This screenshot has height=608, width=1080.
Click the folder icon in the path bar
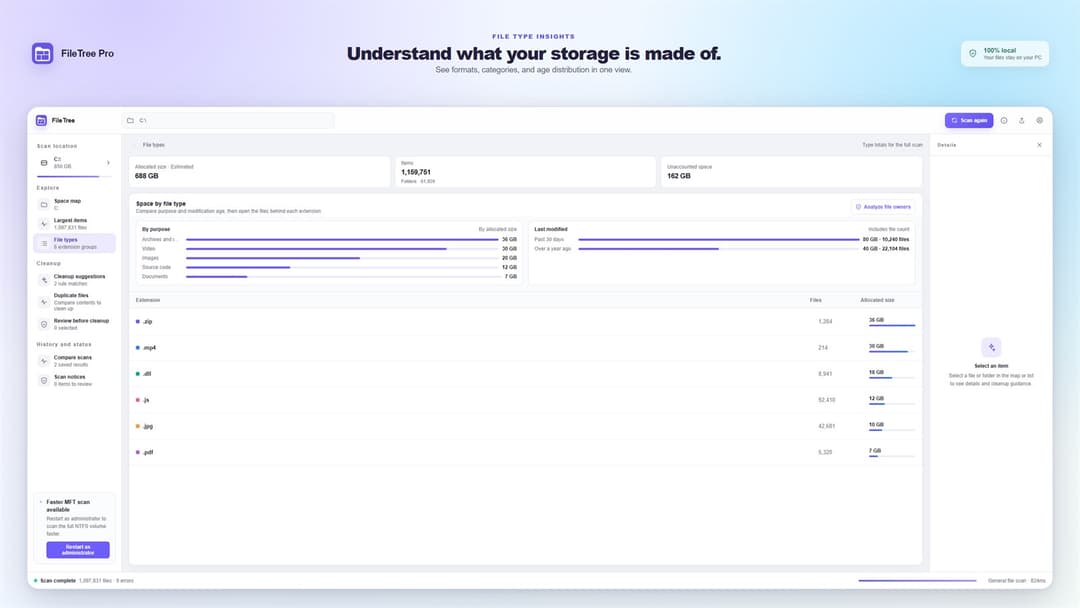130,120
